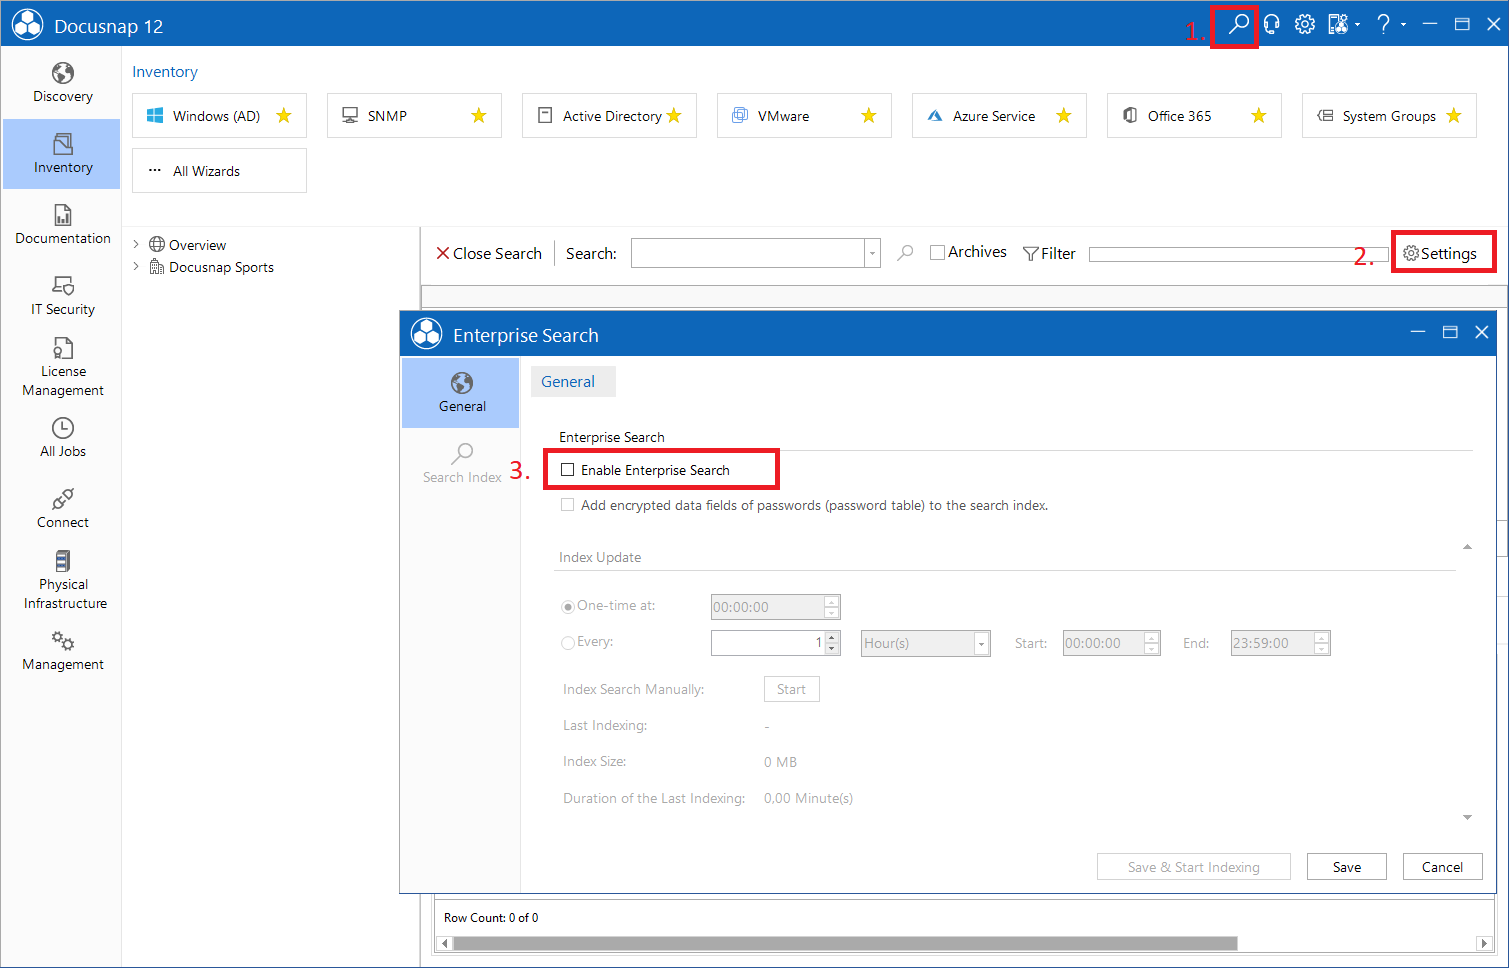Cancel the Enterprise Search dialog

1442,867
